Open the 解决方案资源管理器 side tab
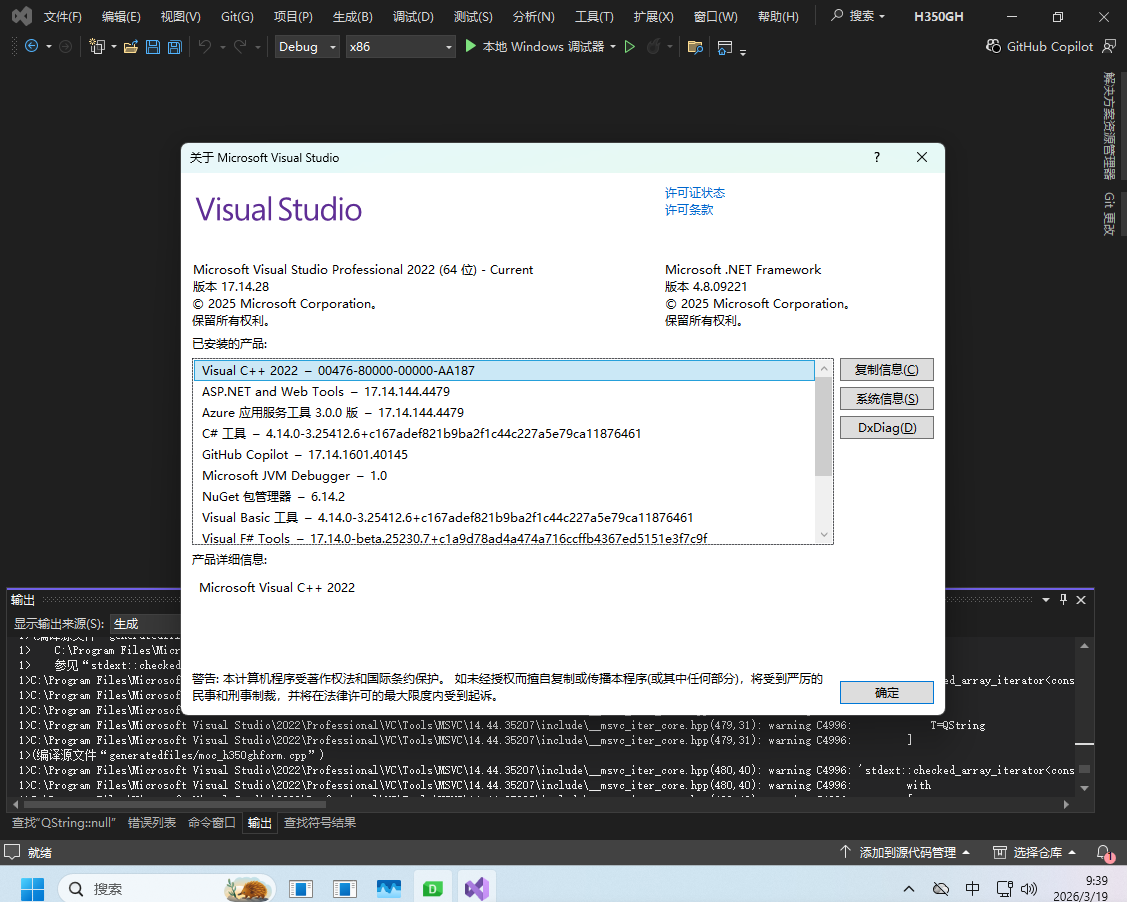1127x902 pixels. click(x=1110, y=125)
